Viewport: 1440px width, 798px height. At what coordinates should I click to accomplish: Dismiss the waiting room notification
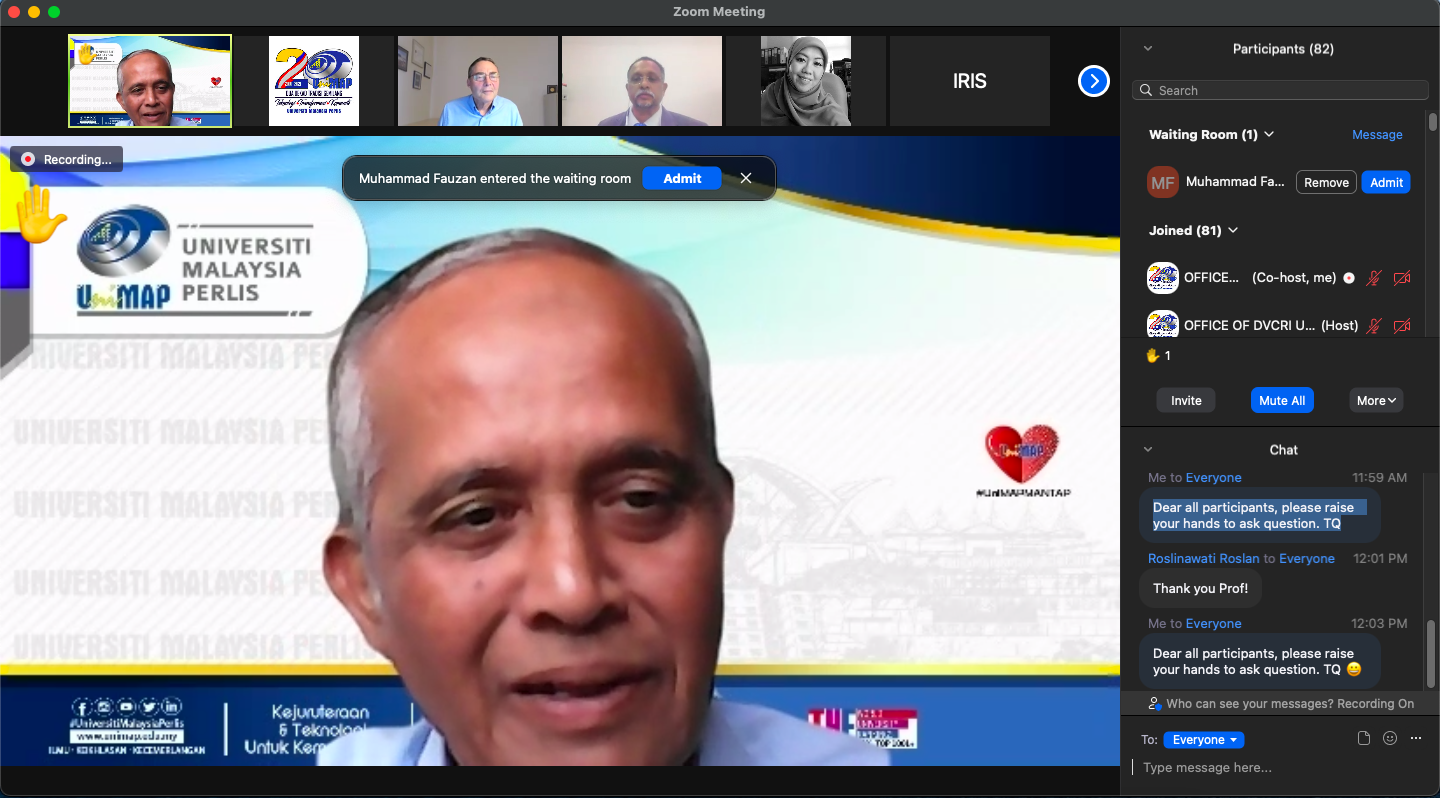click(x=746, y=178)
